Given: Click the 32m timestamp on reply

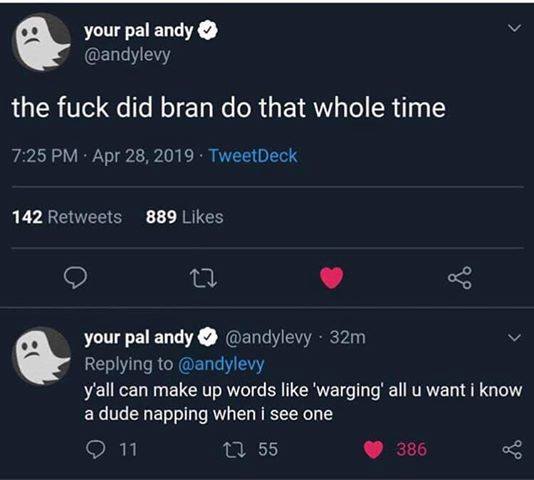Looking at the screenshot, I should tap(348, 337).
